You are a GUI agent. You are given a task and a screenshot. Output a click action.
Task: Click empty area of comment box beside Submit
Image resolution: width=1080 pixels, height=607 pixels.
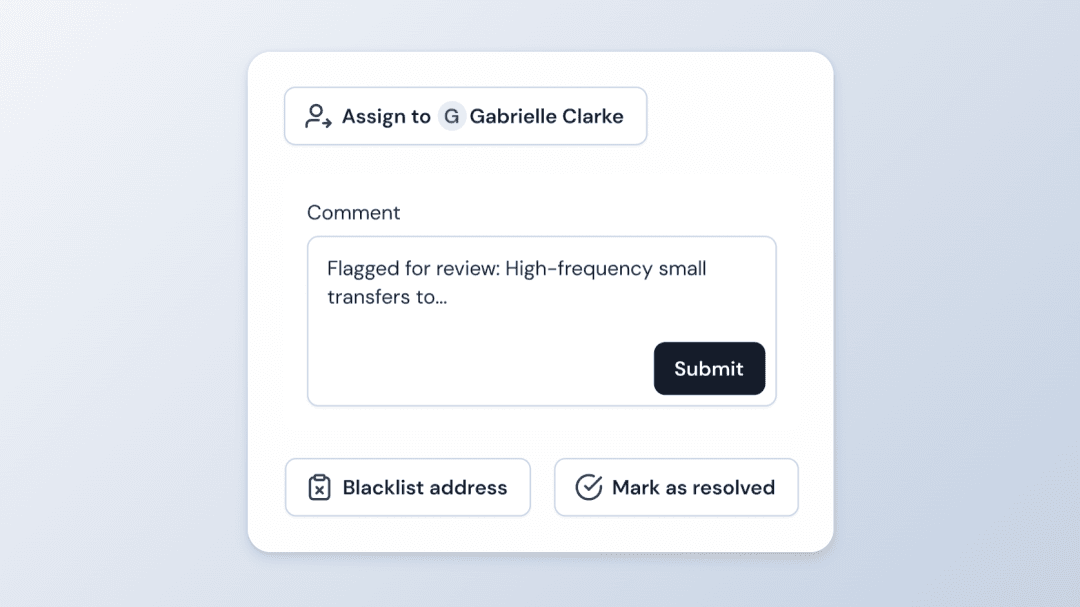tap(480, 369)
